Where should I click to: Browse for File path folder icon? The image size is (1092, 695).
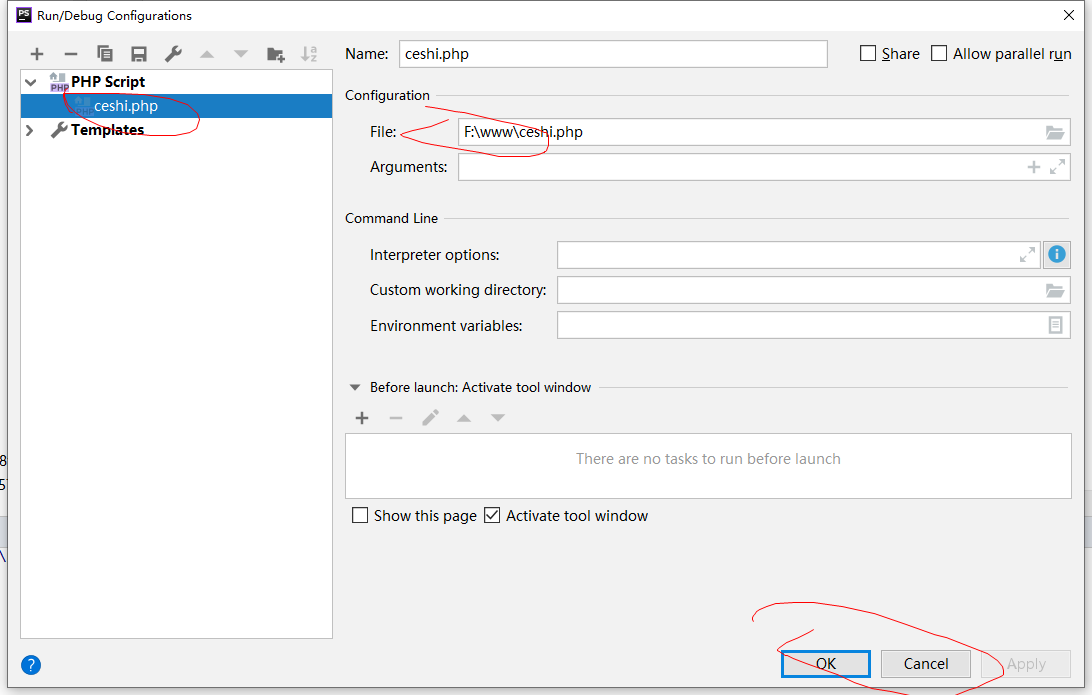1055,132
